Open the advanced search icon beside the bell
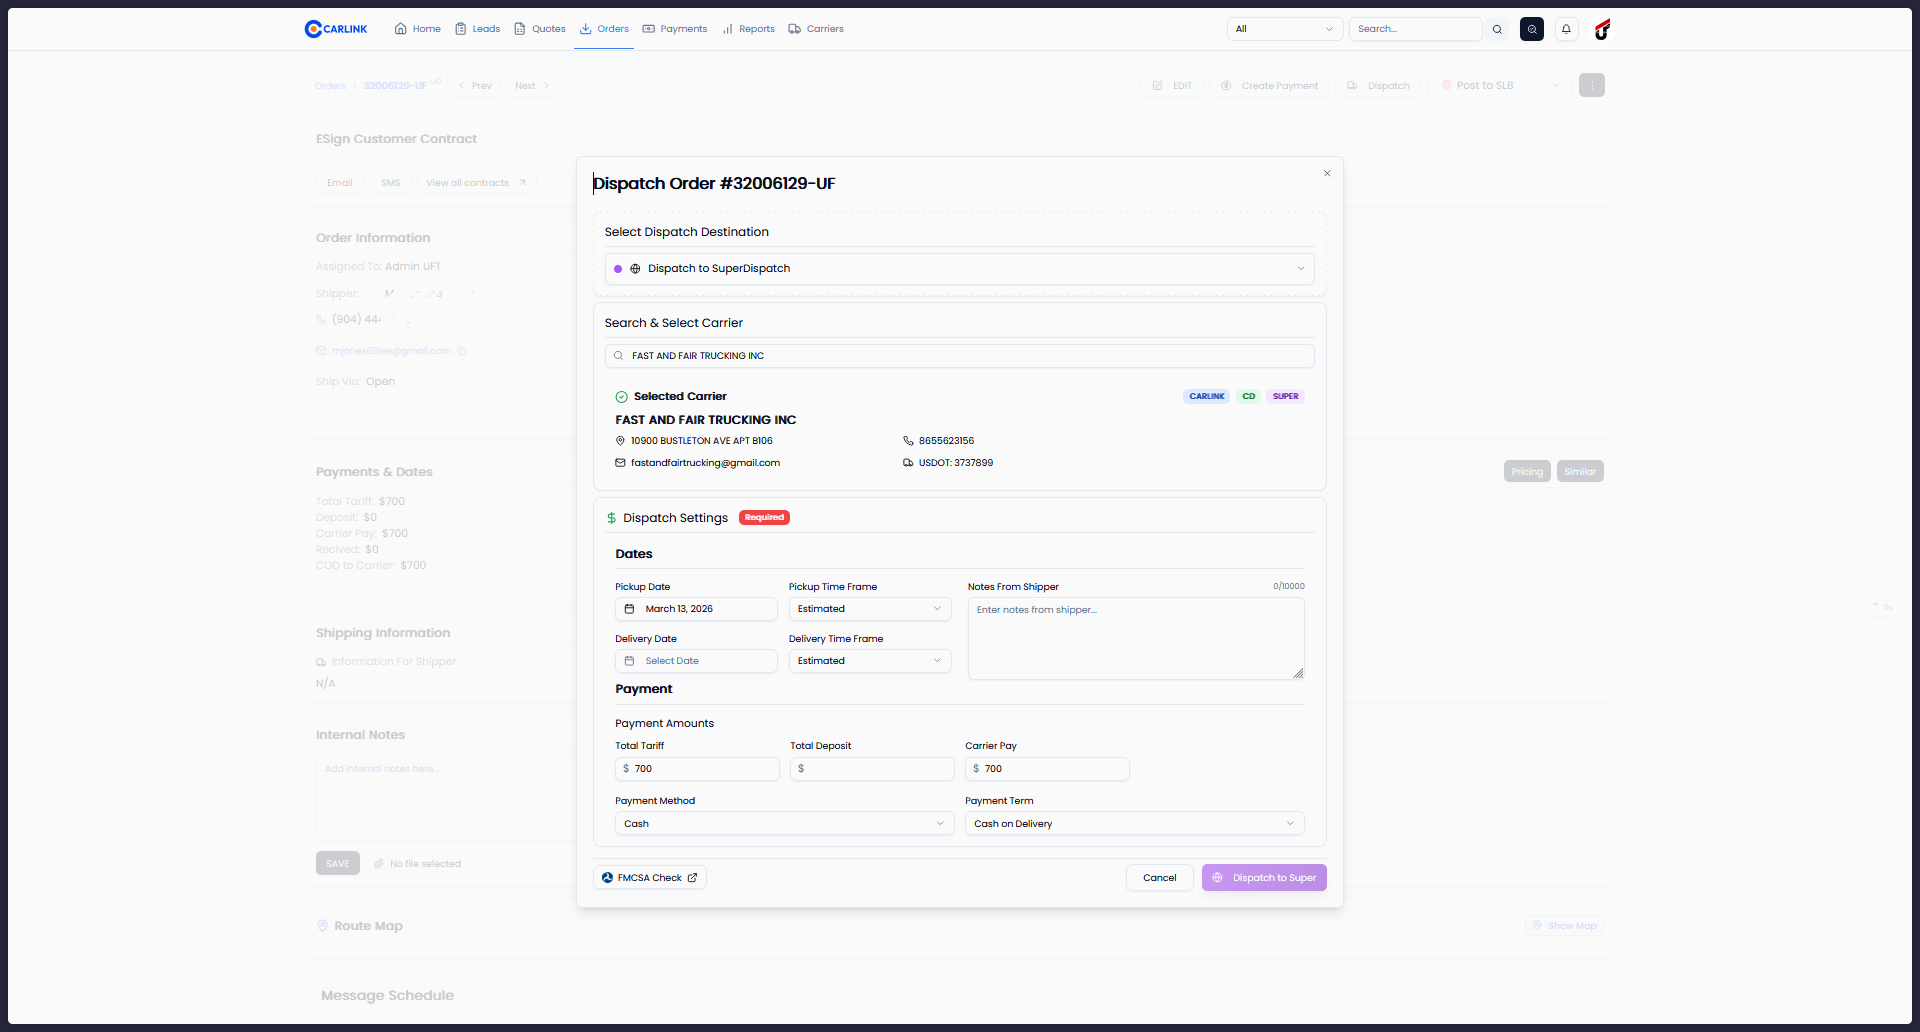The image size is (1920, 1032). 1532,29
